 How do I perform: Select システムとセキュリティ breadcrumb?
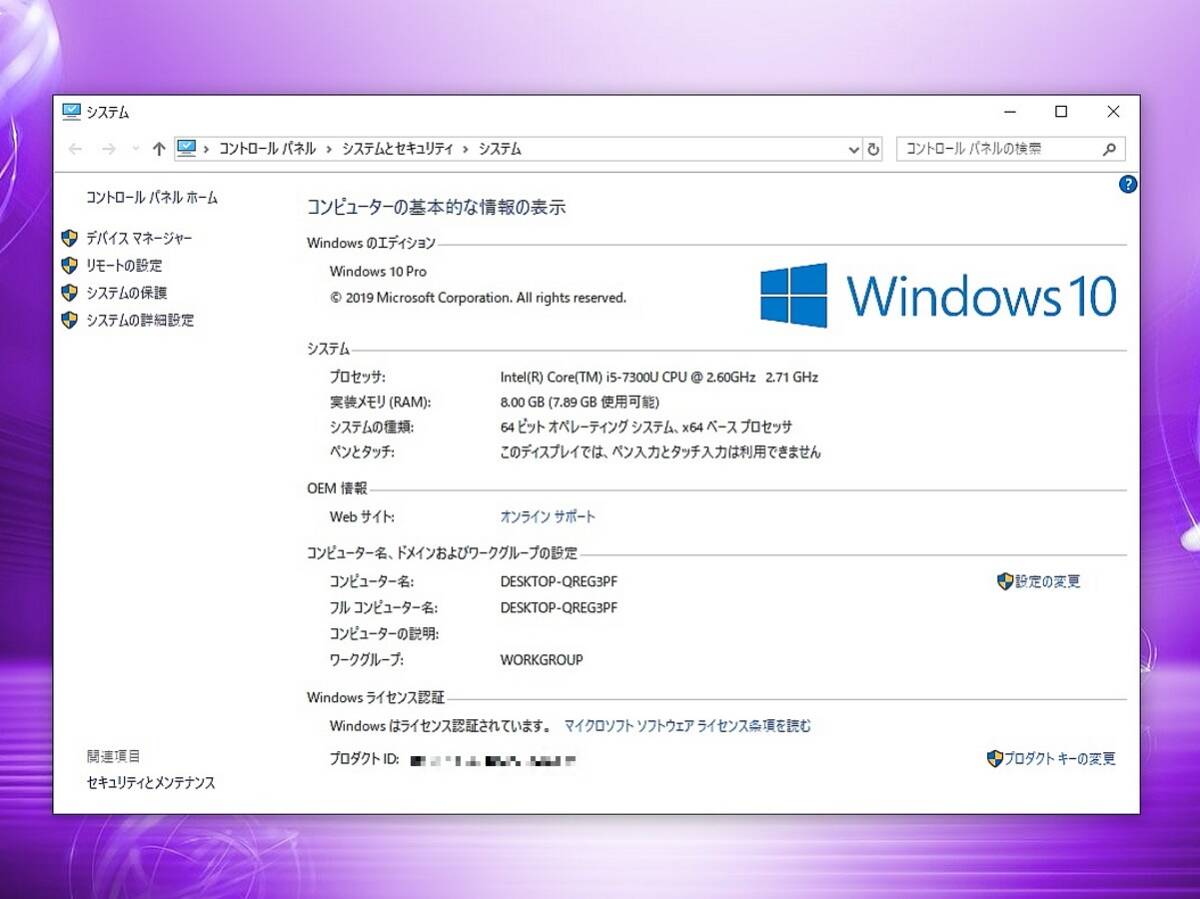coord(397,149)
